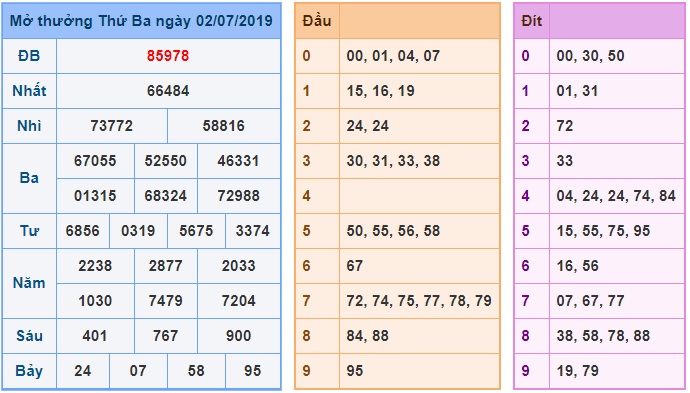Select second prize number 73772

click(111, 126)
